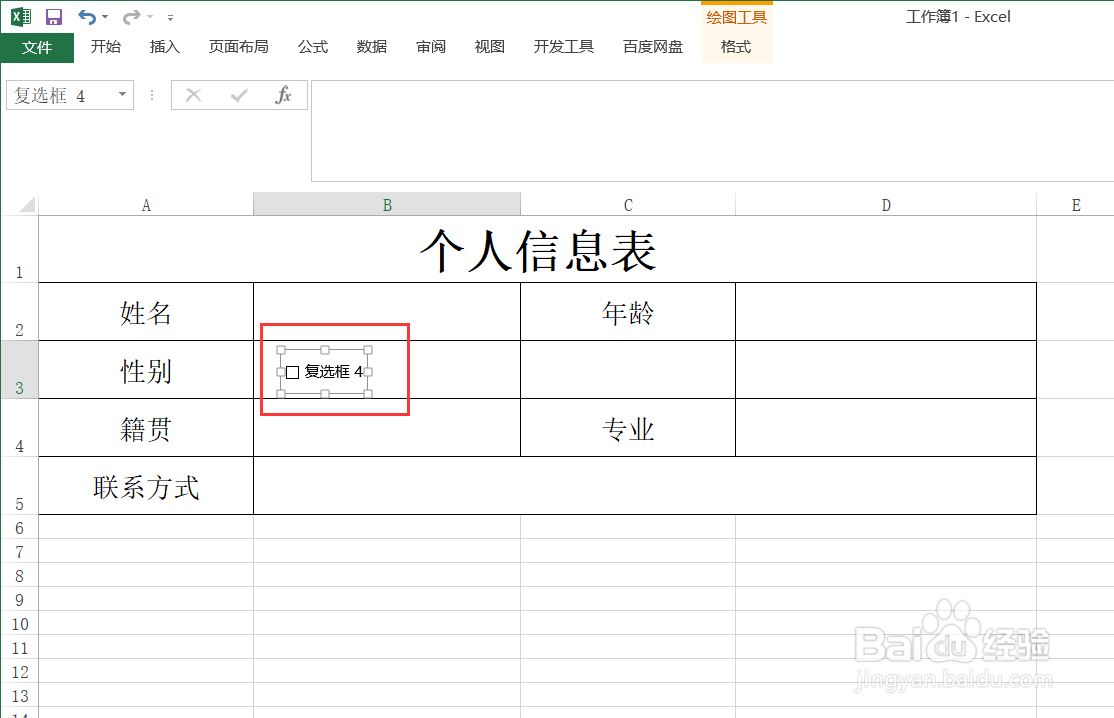Click the cancel X icon in formula bar
This screenshot has width=1114, height=718.
193,95
